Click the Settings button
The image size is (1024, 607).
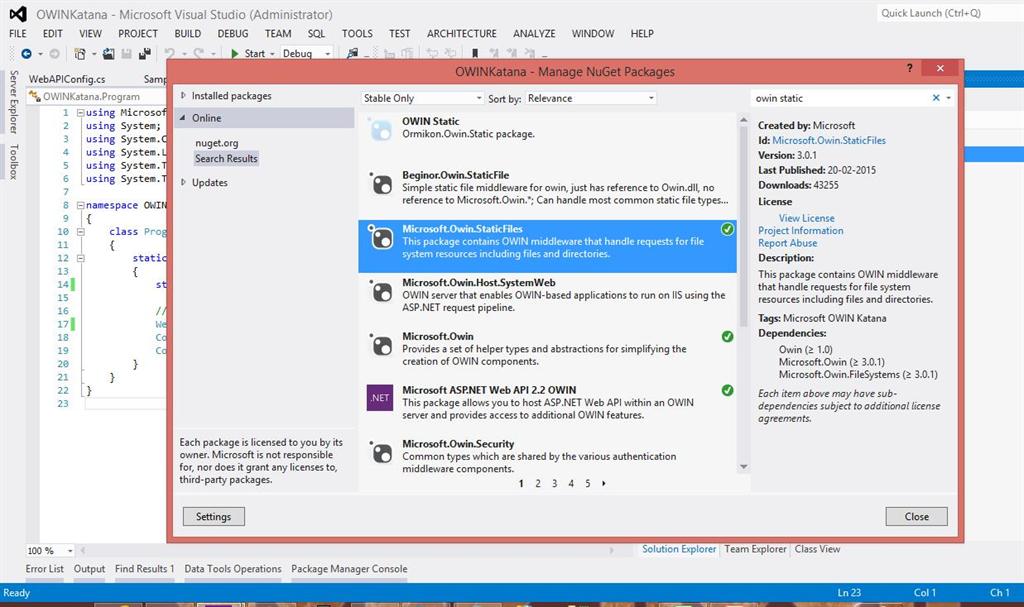(x=214, y=516)
